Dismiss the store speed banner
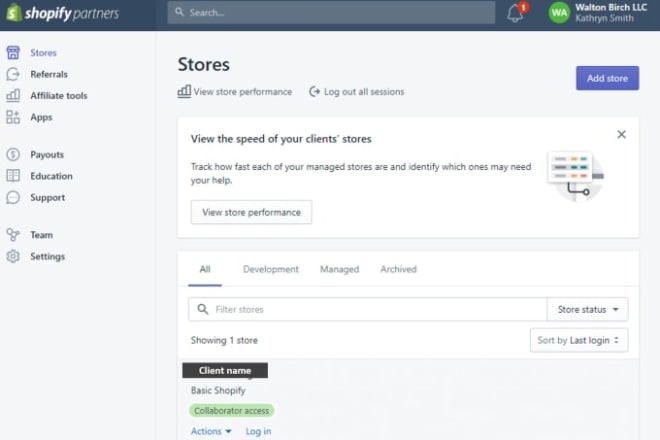The image size is (660, 440). coord(621,134)
